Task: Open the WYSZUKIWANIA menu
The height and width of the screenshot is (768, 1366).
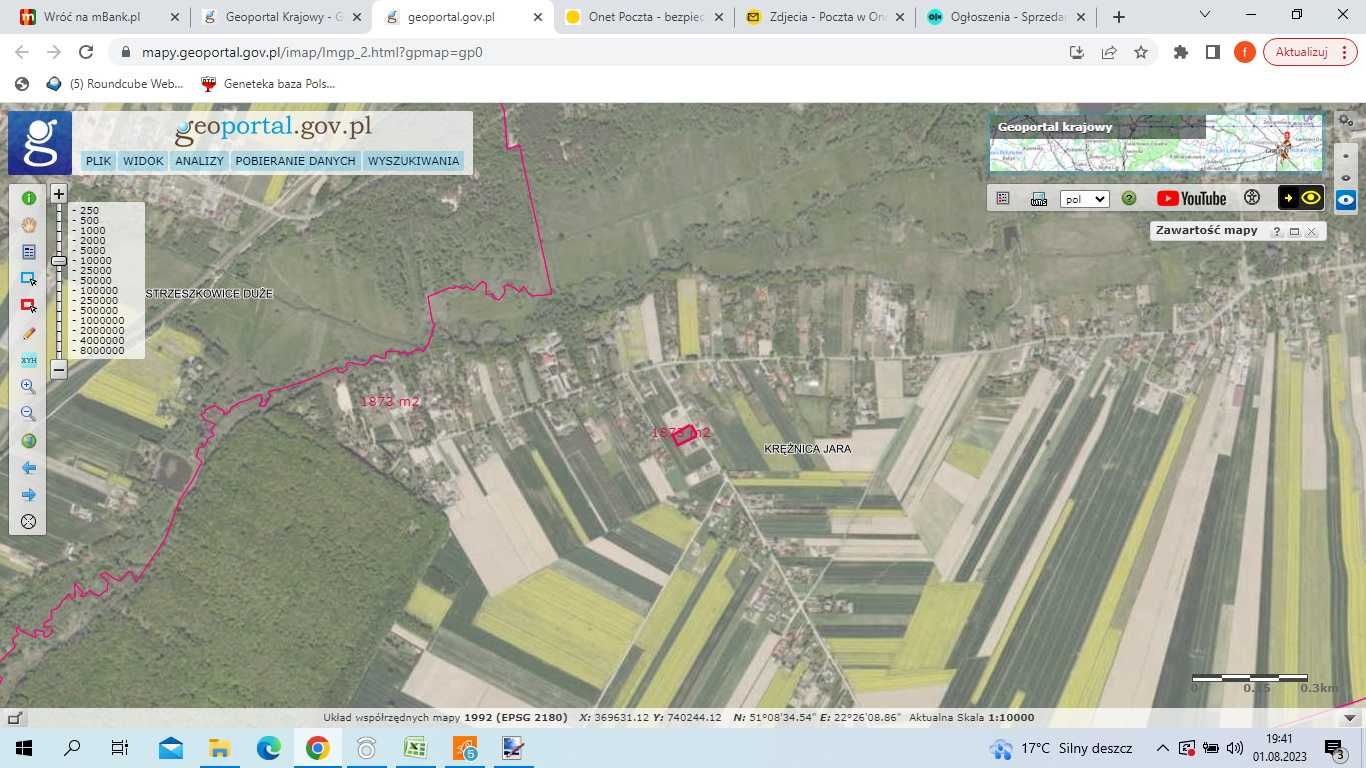Action: (413, 161)
